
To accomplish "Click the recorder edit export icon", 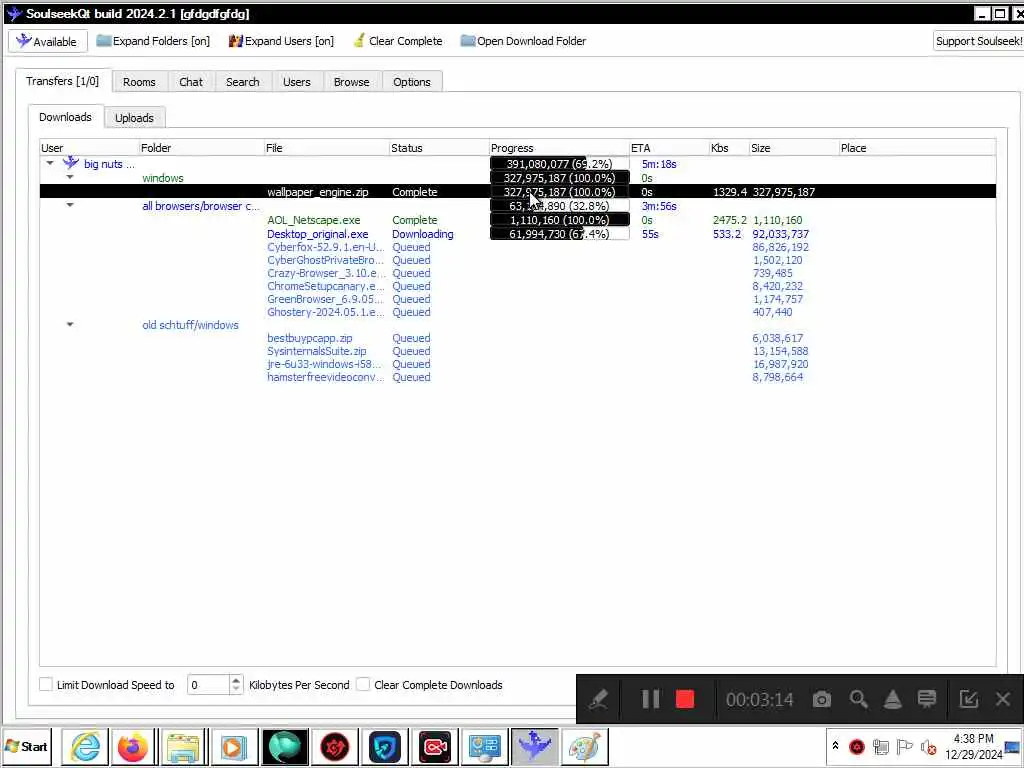I will pos(968,699).
